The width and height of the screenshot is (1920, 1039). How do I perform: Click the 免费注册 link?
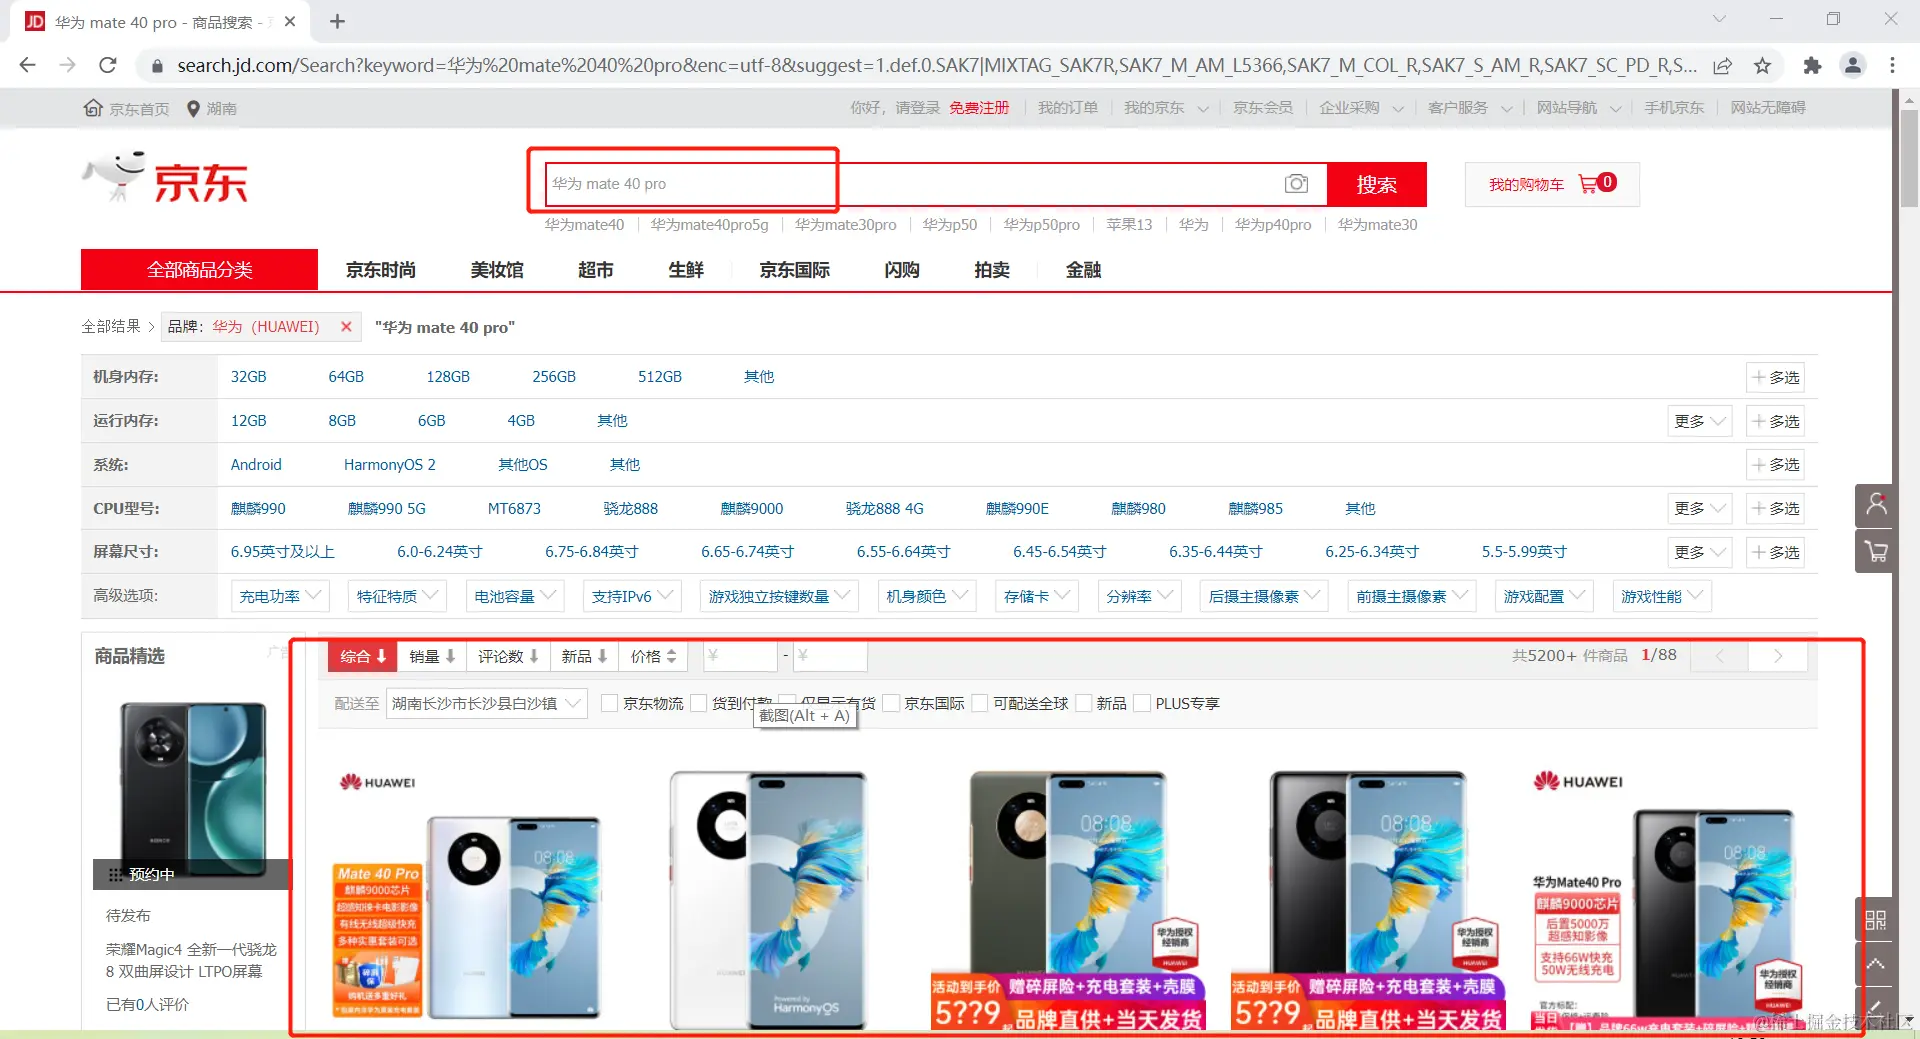(979, 108)
